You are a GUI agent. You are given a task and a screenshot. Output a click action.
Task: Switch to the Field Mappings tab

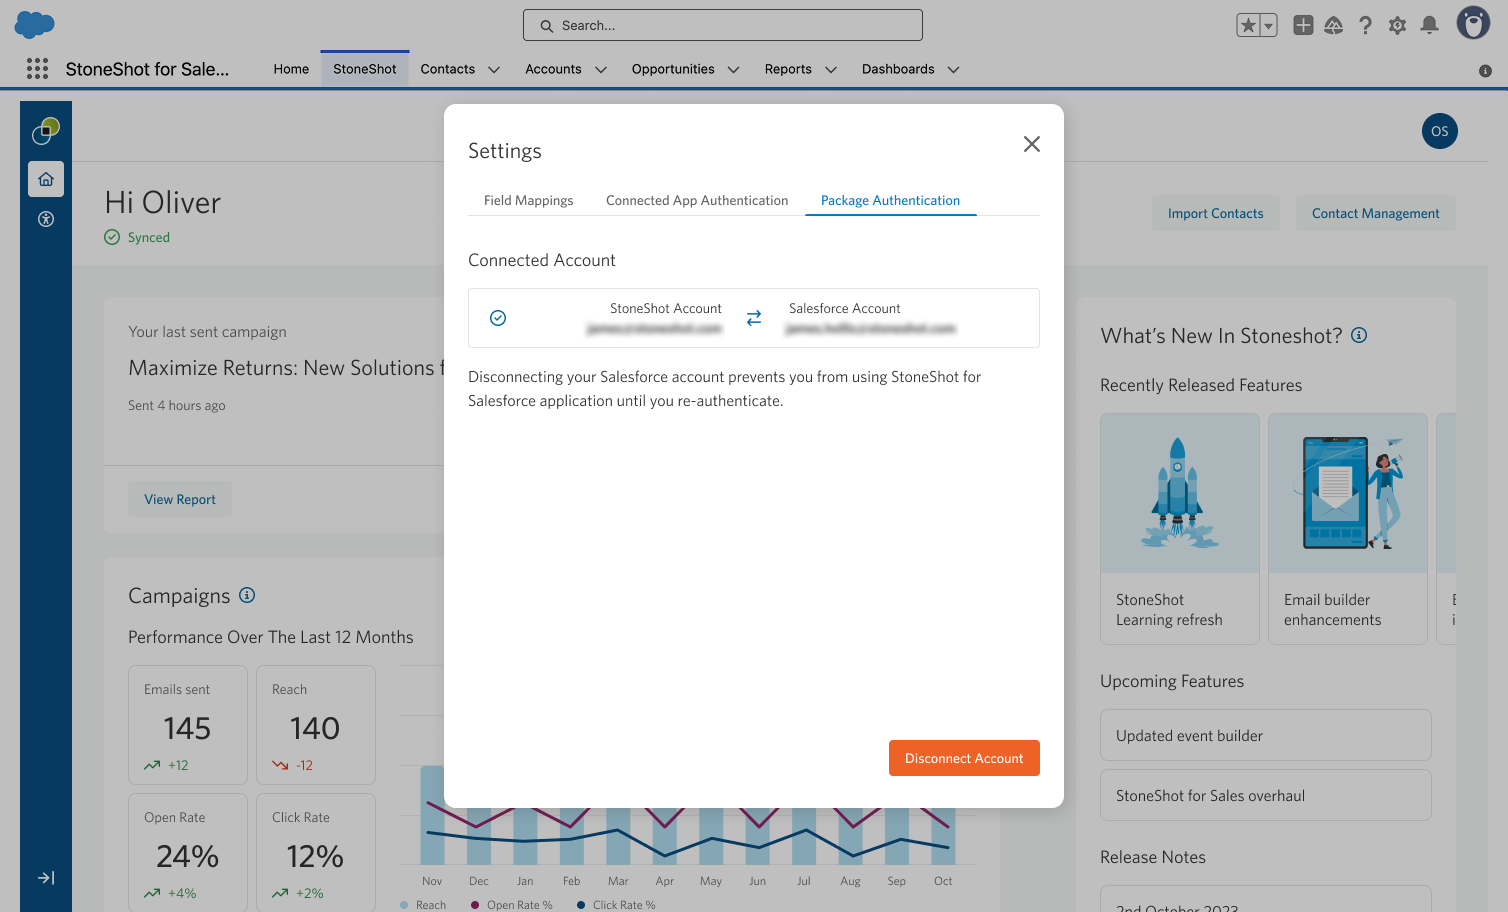[529, 200]
